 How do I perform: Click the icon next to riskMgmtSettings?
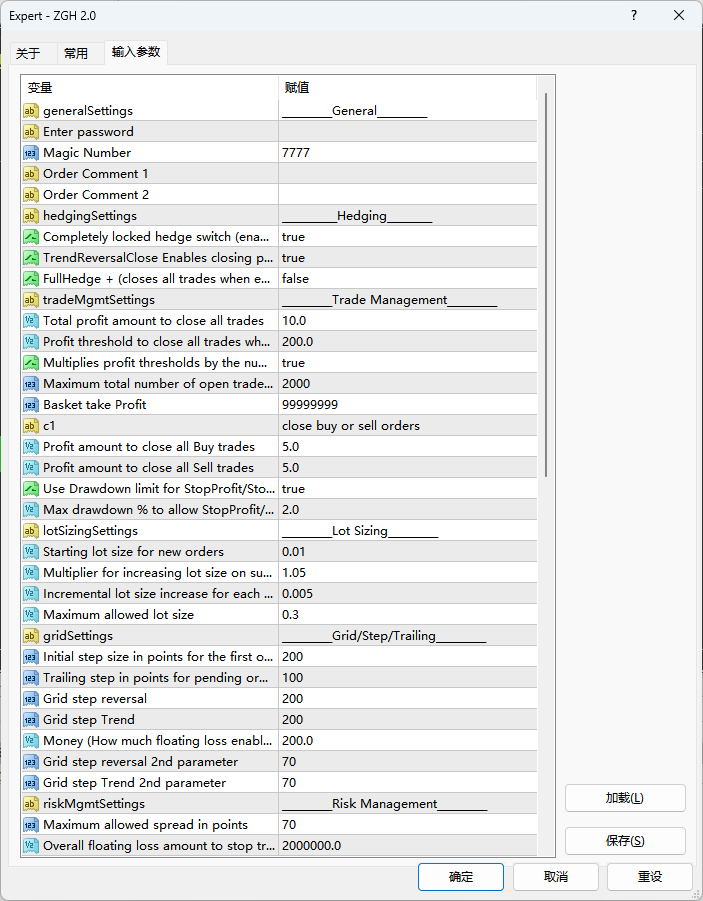[x=30, y=804]
